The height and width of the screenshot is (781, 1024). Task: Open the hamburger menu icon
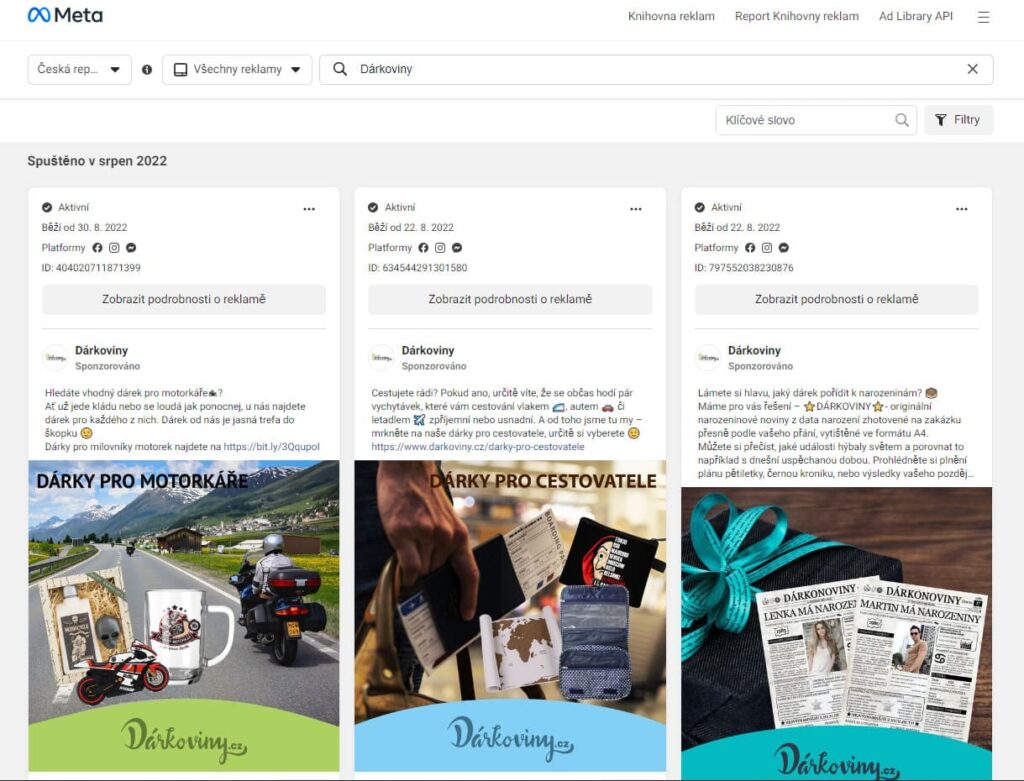tap(983, 17)
